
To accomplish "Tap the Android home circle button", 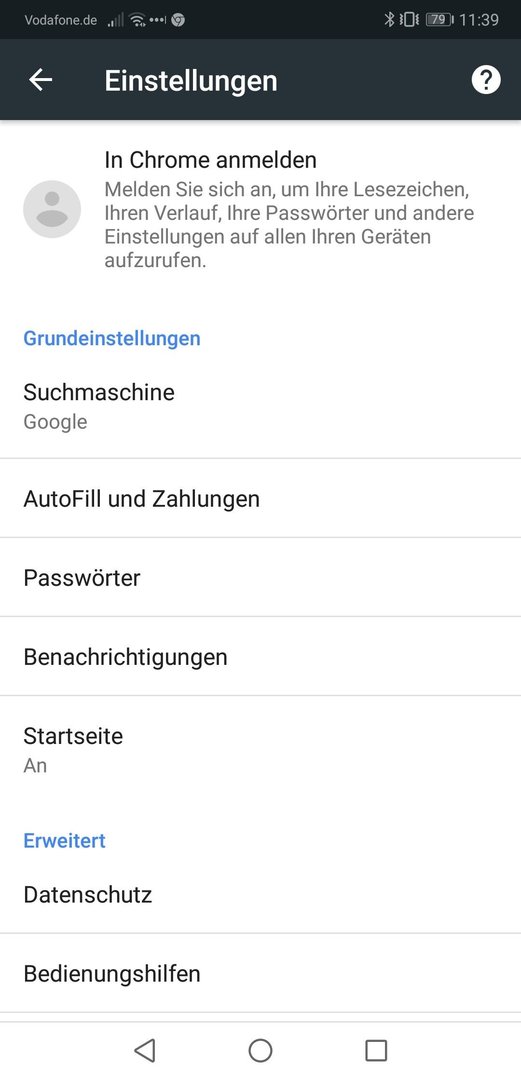I will (260, 1050).
